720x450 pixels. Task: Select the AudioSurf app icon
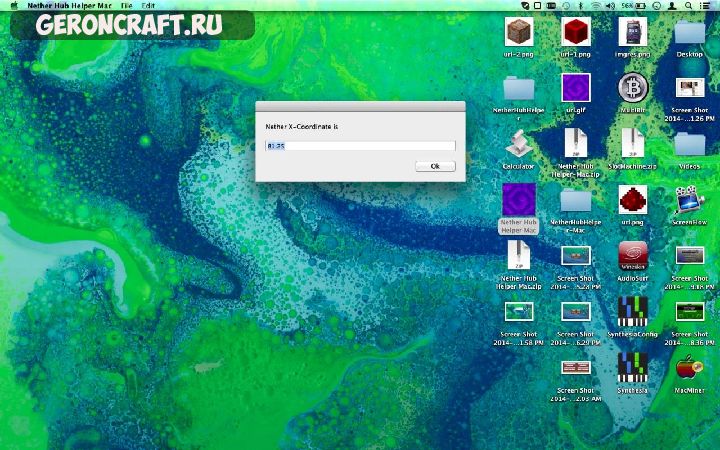(633, 256)
